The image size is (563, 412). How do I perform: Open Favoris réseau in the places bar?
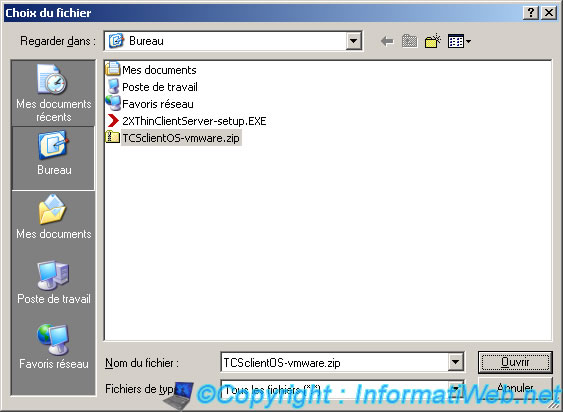(x=53, y=347)
